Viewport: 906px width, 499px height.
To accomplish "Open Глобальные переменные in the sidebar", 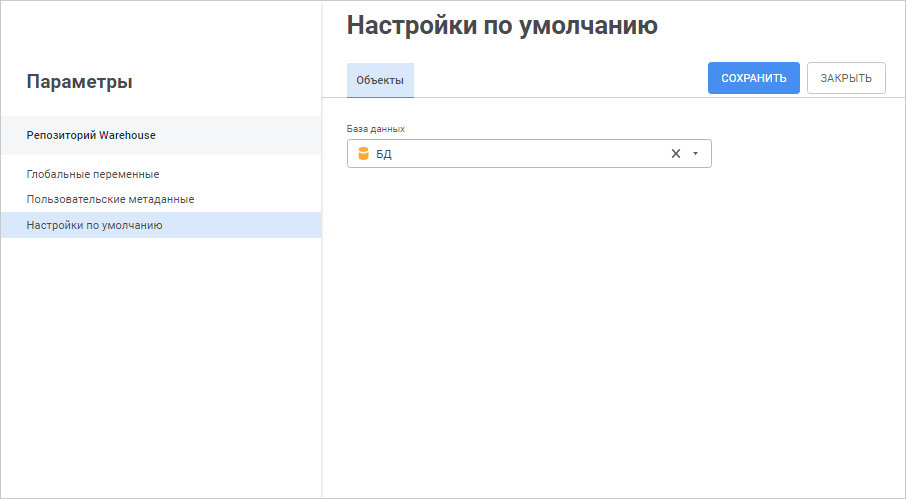I will pos(93,174).
